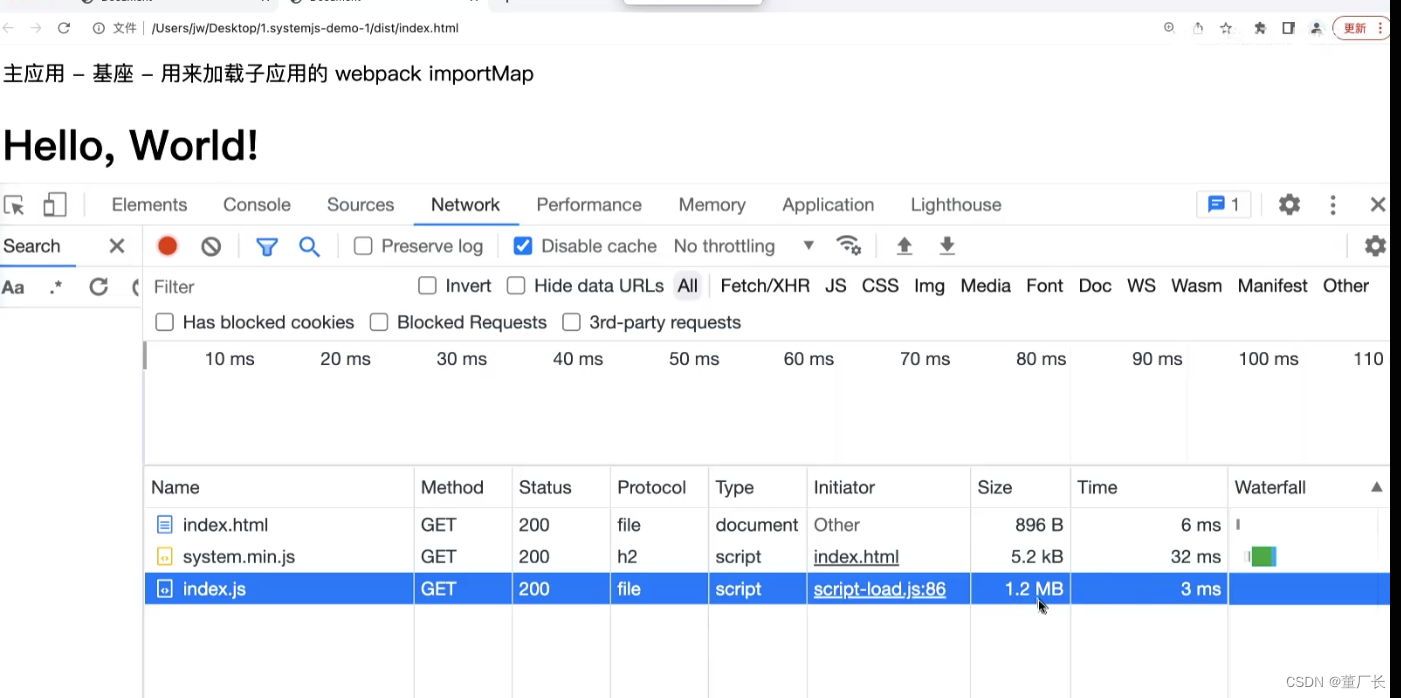Open DevTools settings gear icon

[x=1289, y=205]
